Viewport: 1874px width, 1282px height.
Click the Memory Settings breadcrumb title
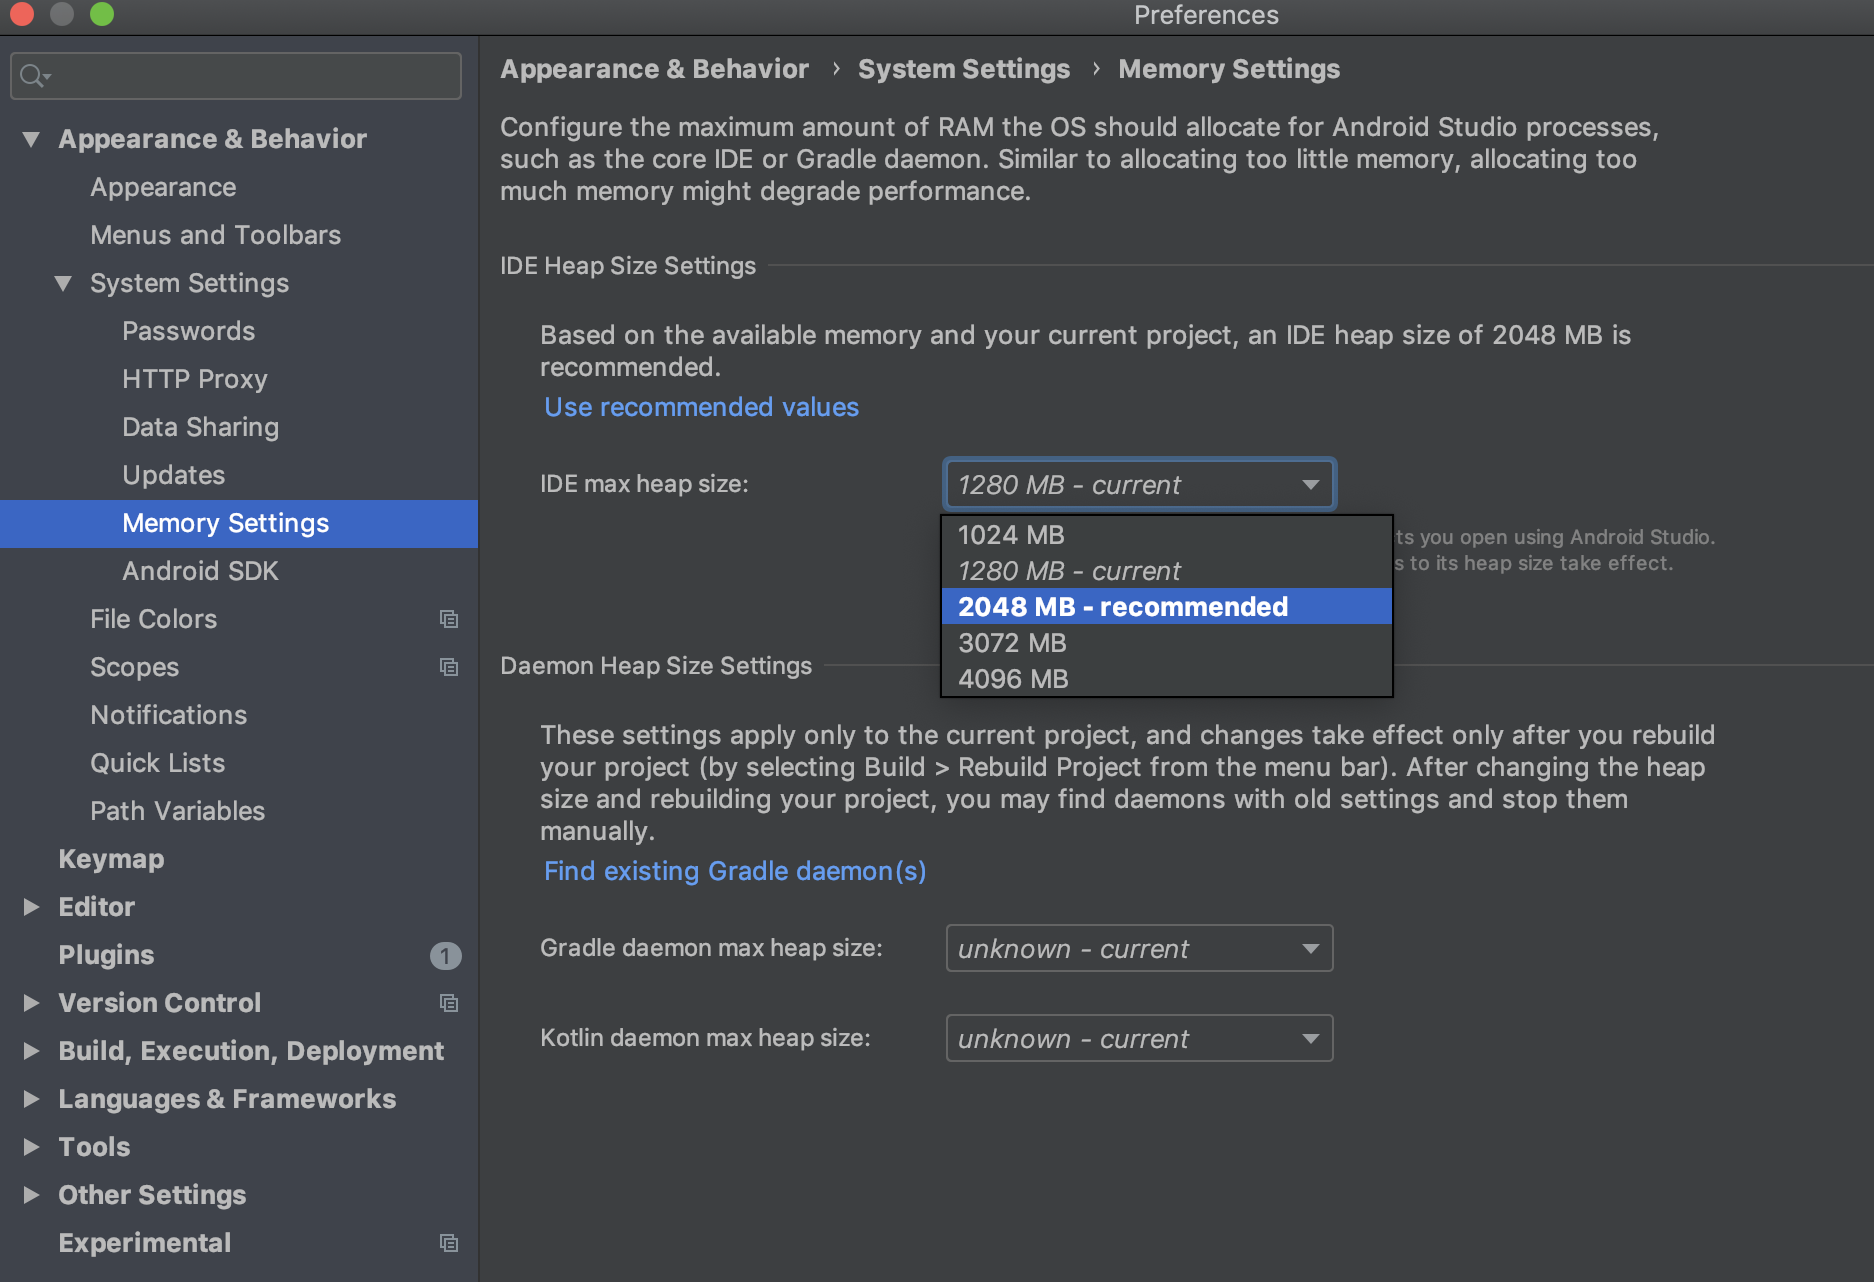[1229, 69]
